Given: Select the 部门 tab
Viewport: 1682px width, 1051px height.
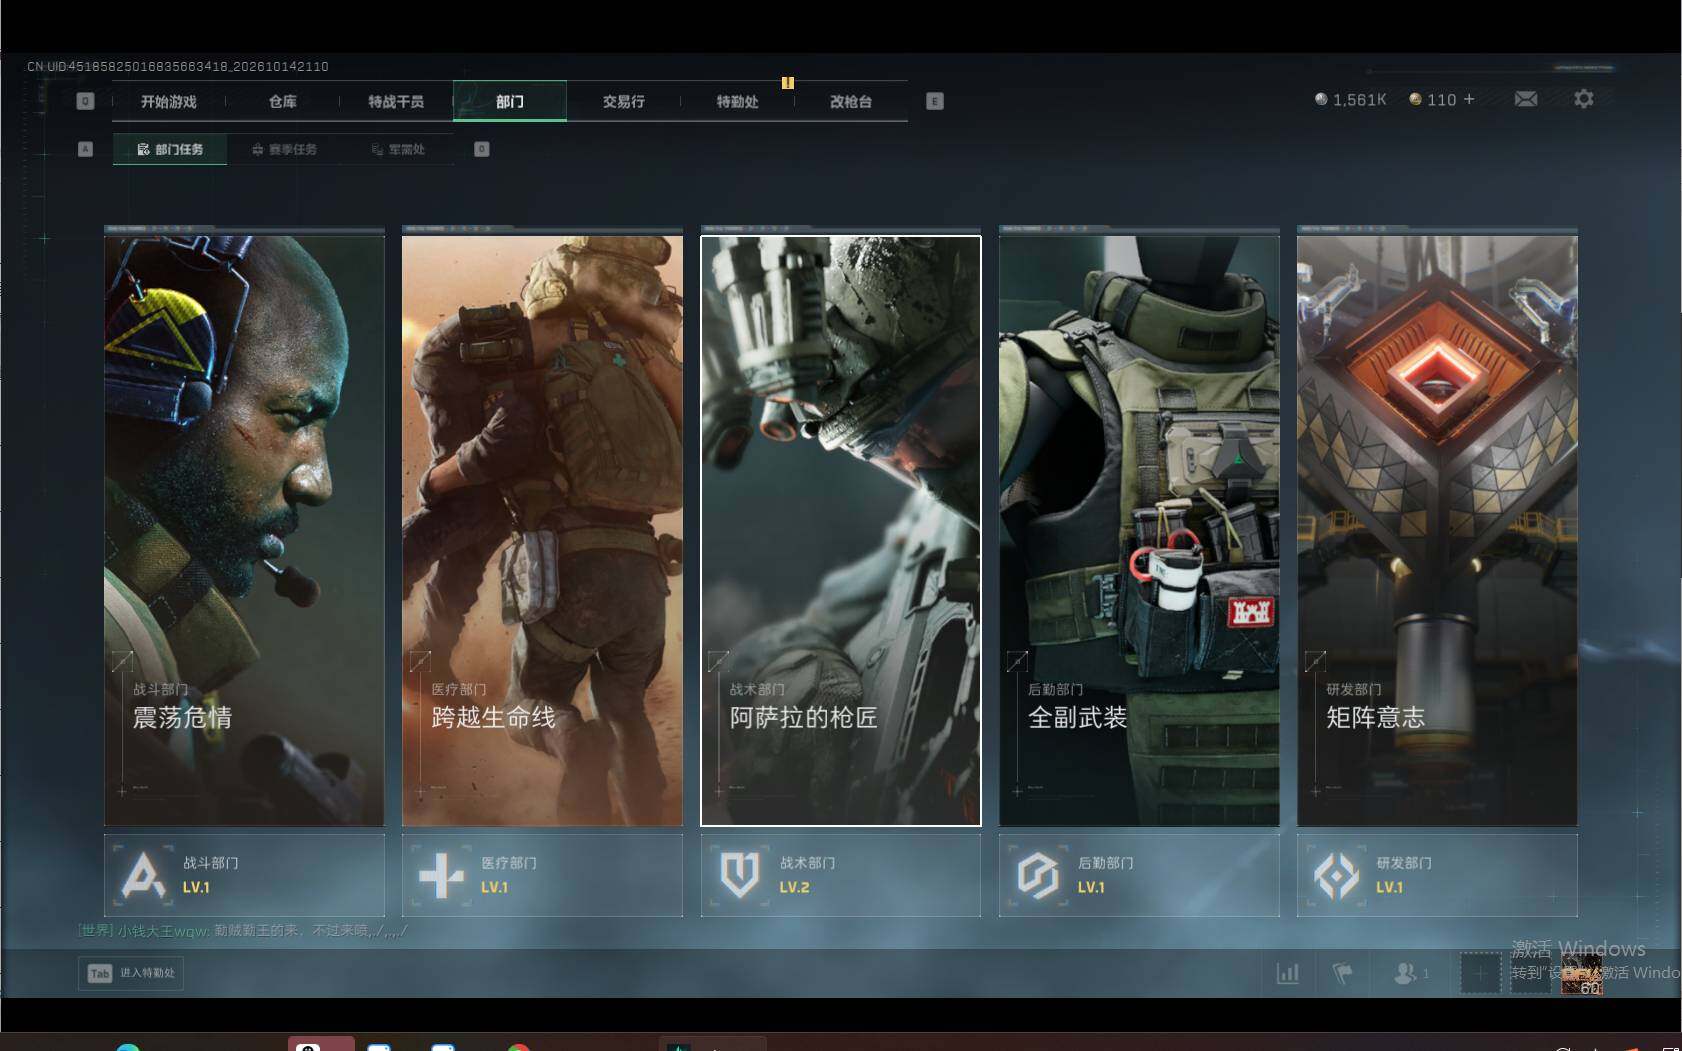Looking at the screenshot, I should (510, 101).
